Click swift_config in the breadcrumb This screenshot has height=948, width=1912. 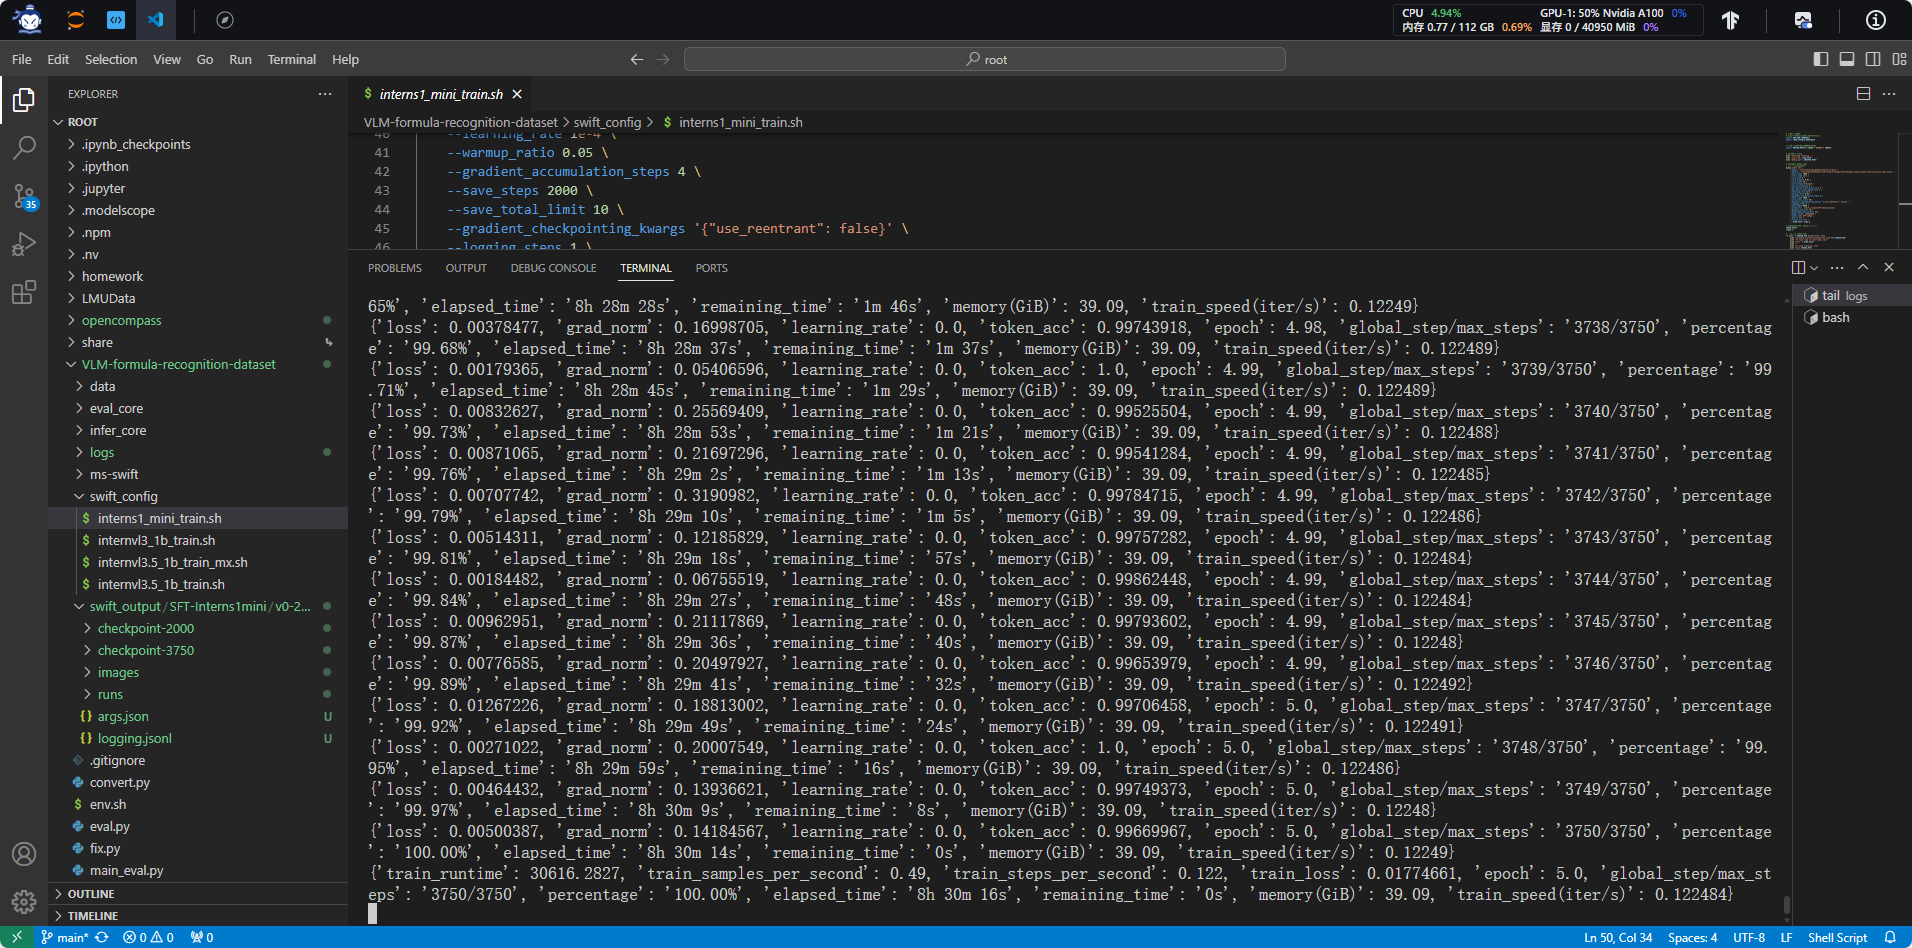coord(607,122)
